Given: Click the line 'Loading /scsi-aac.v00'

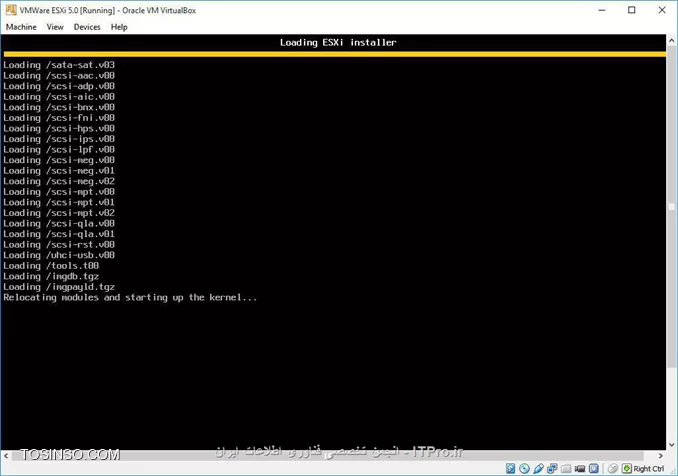Looking at the screenshot, I should [59, 76].
